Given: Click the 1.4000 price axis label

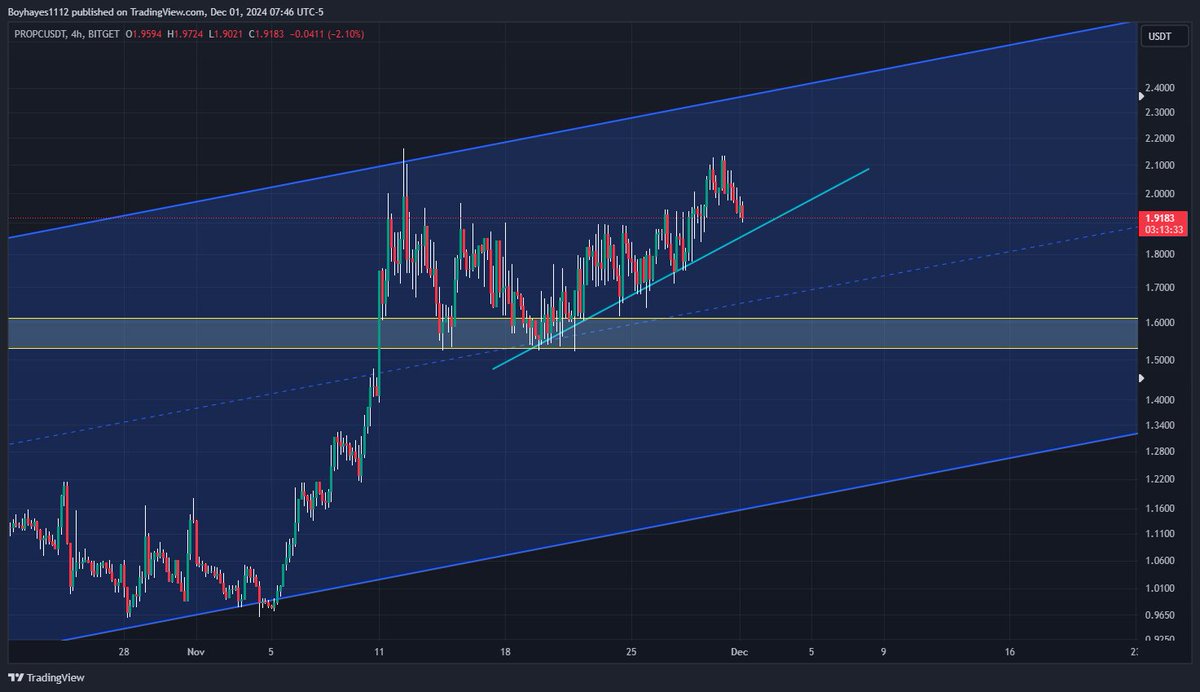Looking at the screenshot, I should coord(1161,400).
